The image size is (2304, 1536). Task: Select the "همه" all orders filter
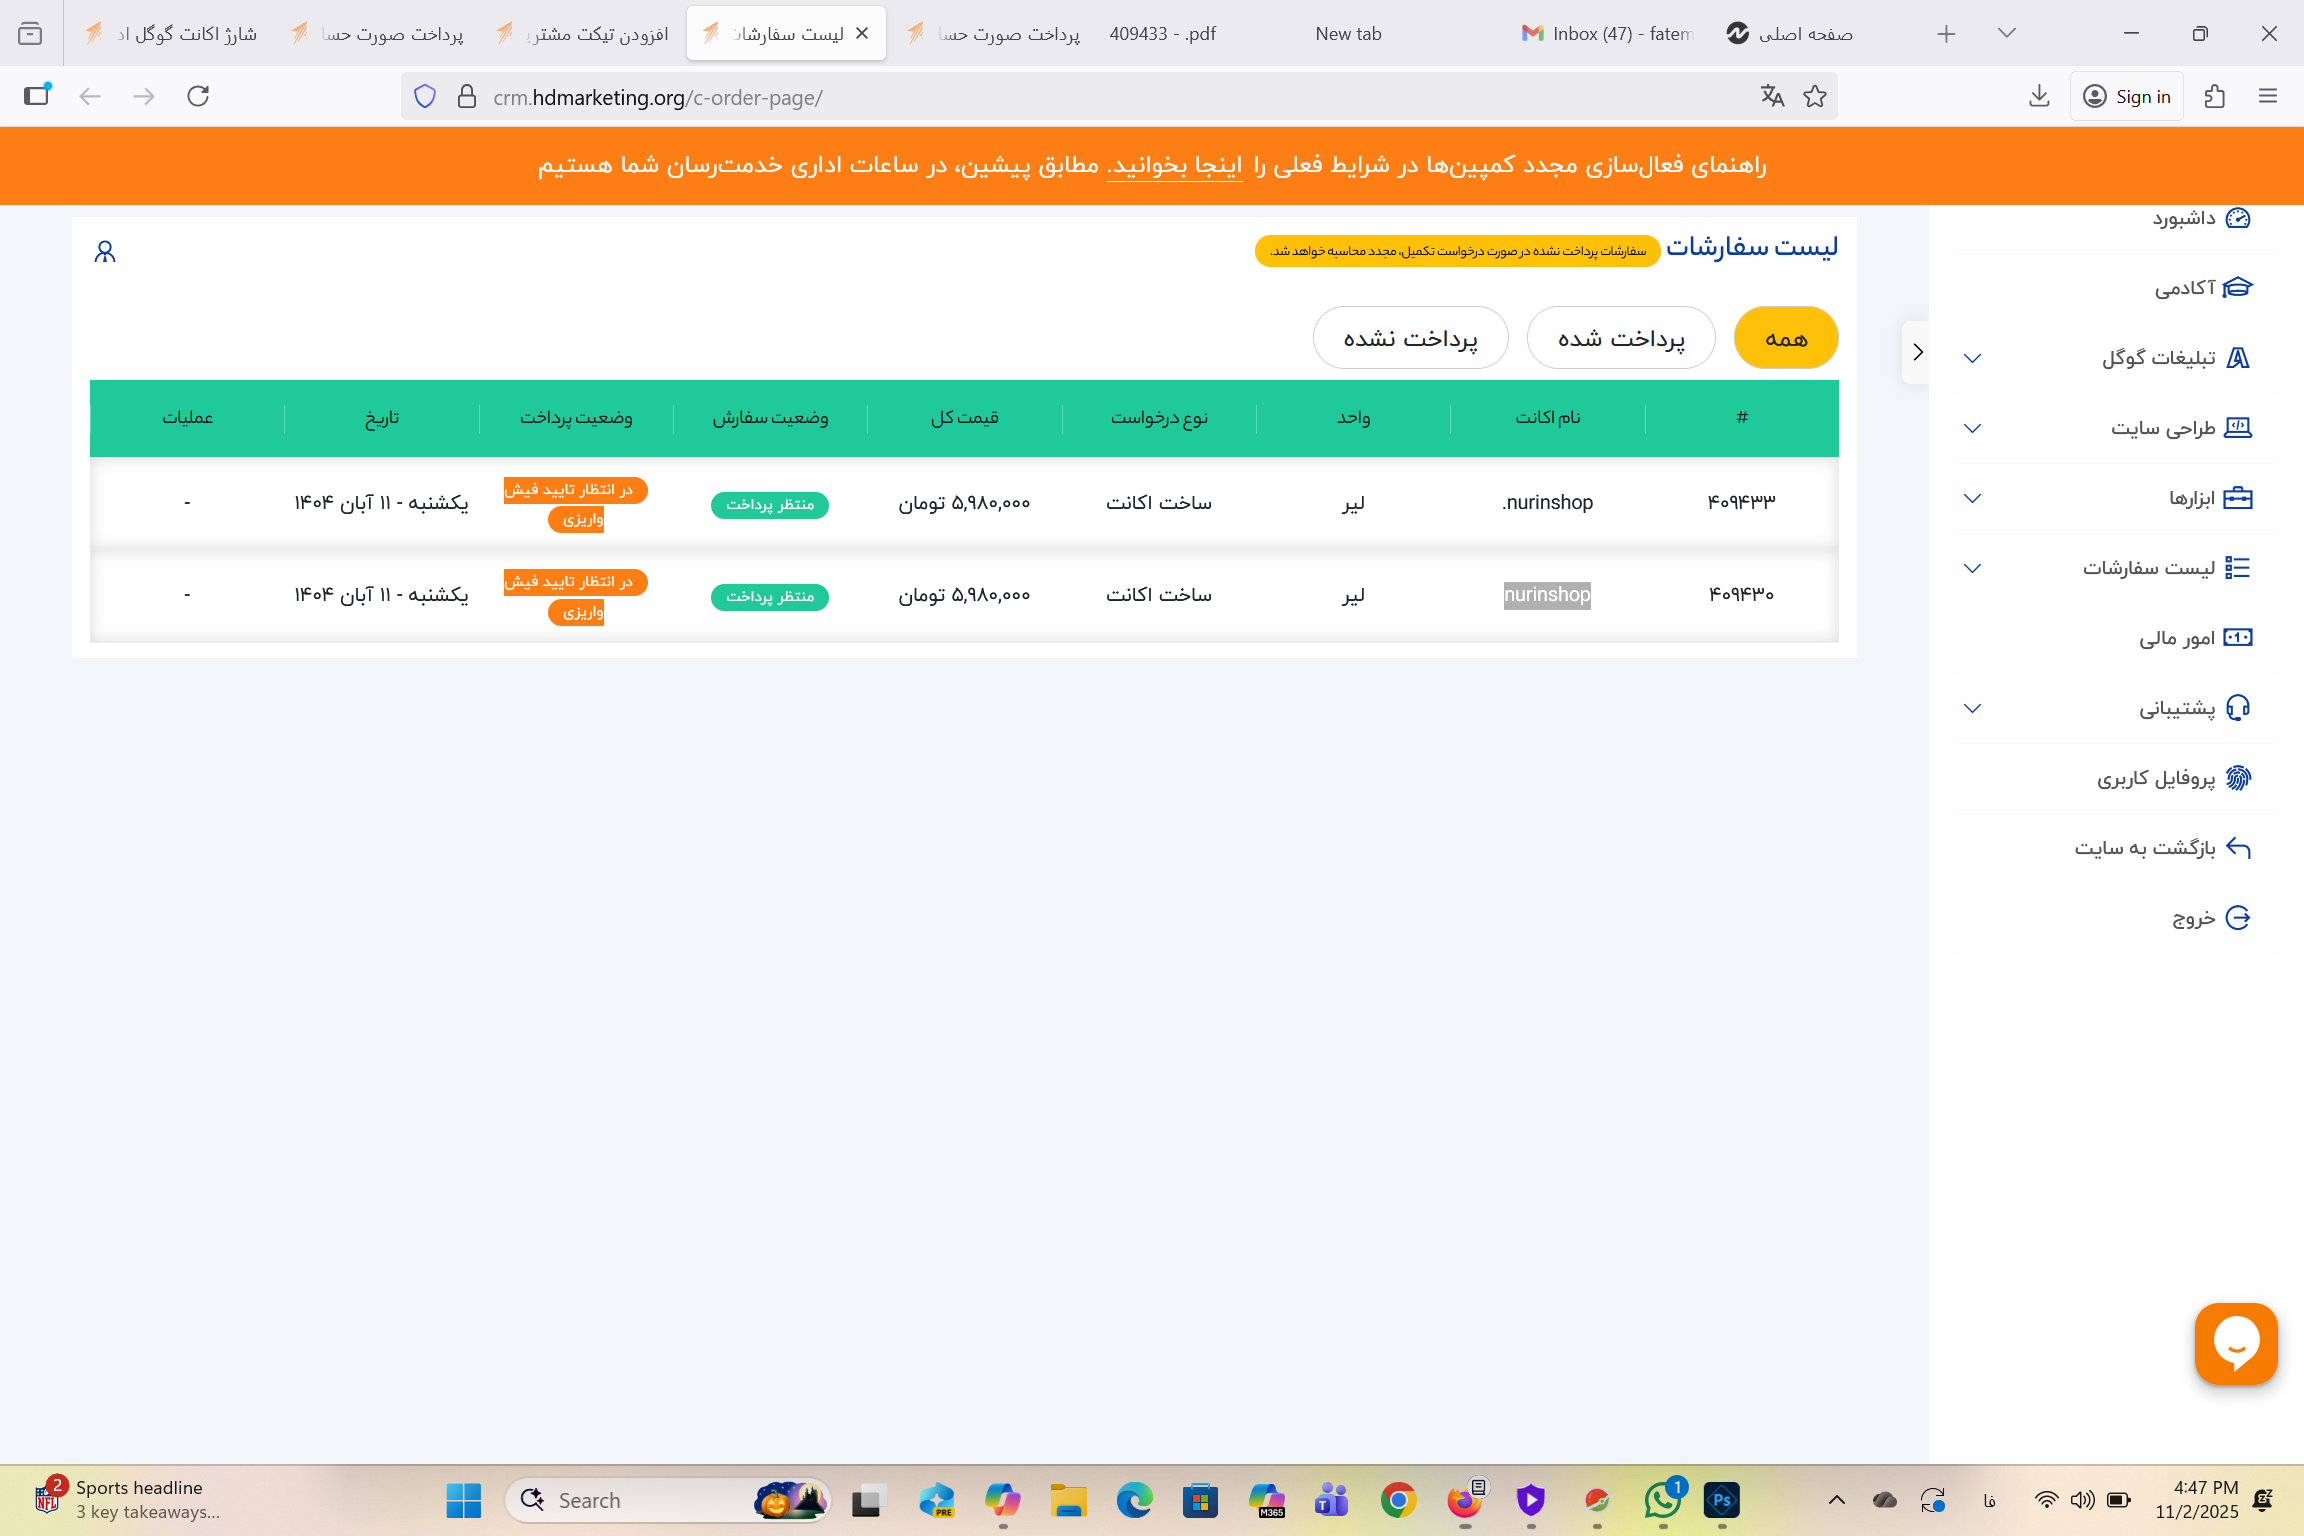pyautogui.click(x=1785, y=338)
